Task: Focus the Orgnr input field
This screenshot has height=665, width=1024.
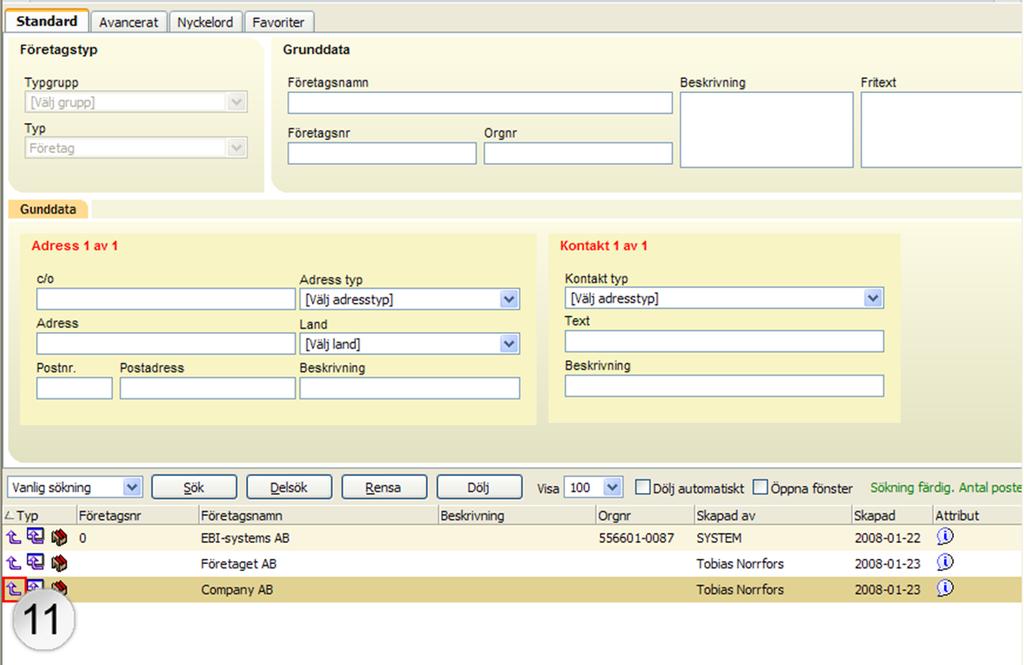Action: pos(578,154)
